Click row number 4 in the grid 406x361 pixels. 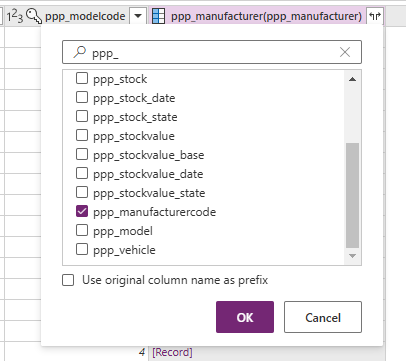[x=142, y=352]
